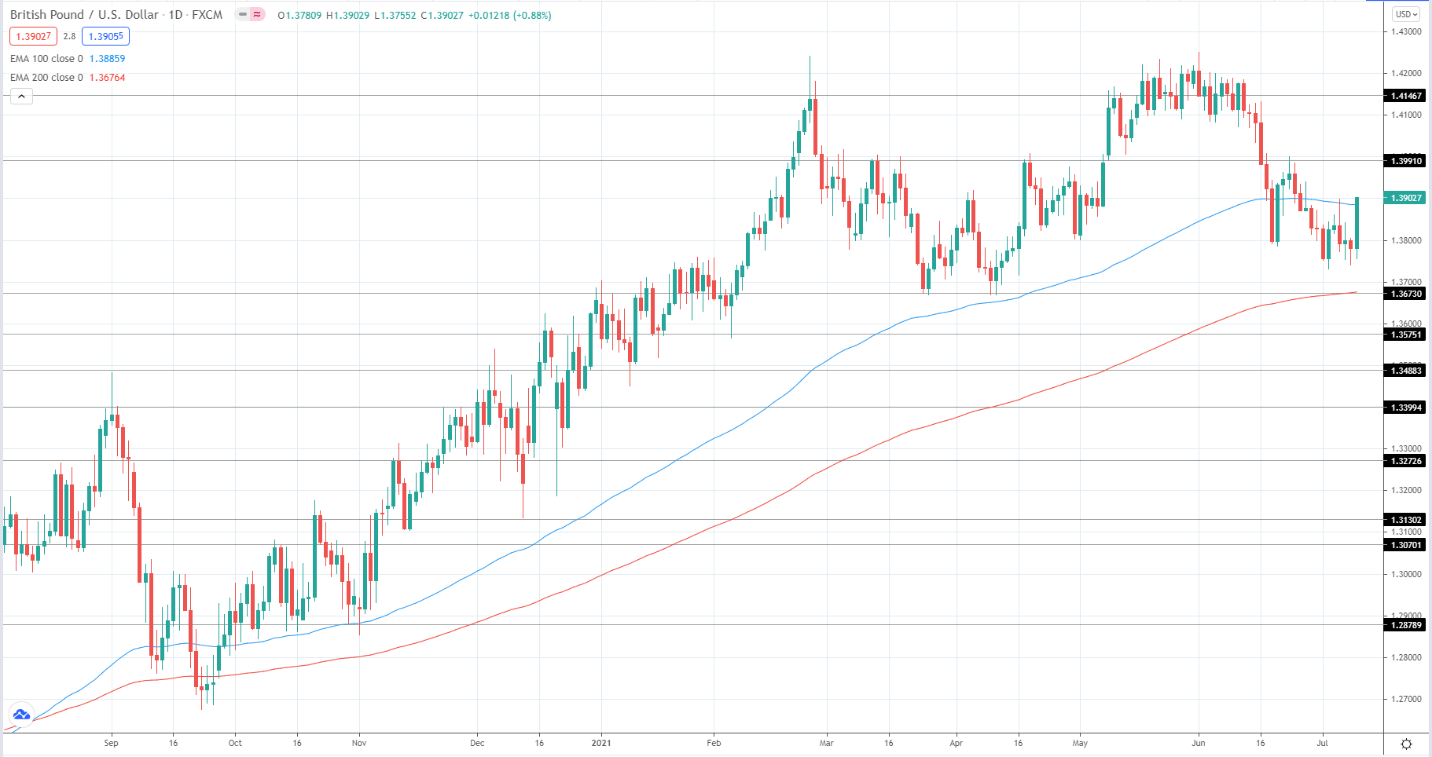
Task: Select the EMA 200 close indicator legend
Action: (x=47, y=77)
